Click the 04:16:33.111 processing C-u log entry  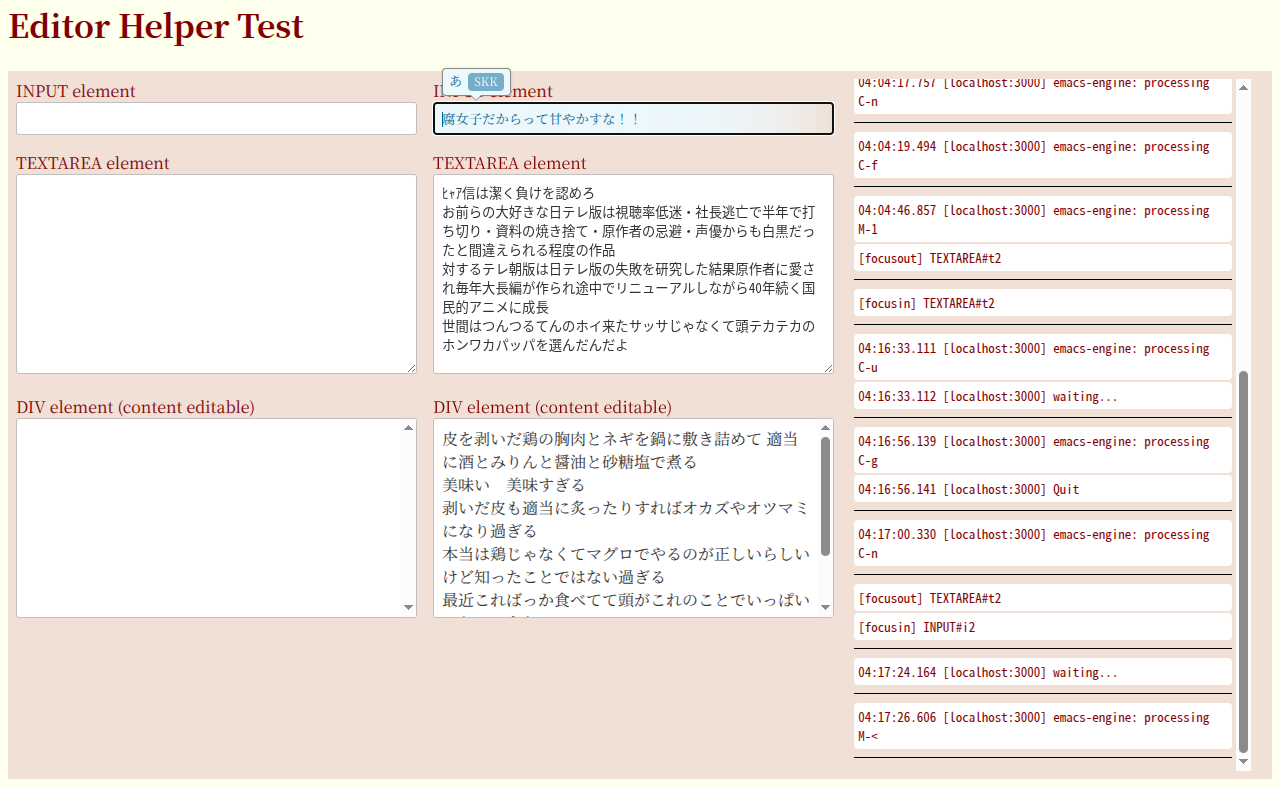point(1043,357)
